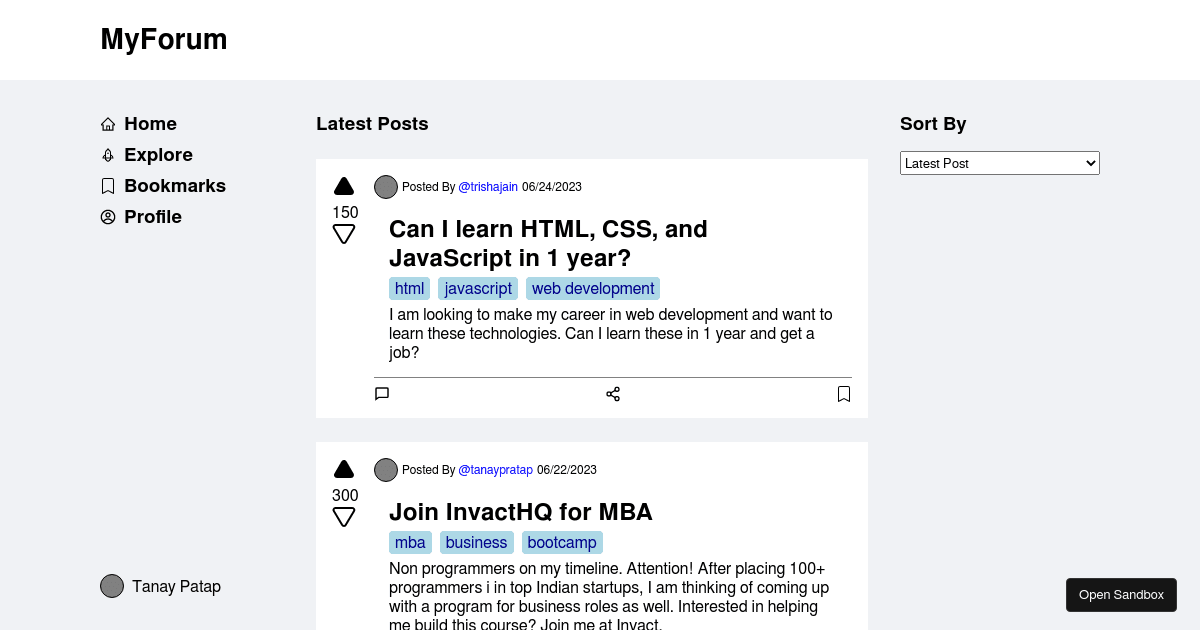This screenshot has height=630, width=1200.
Task: Share the HTML, CSS, JavaScript post
Action: tap(613, 394)
